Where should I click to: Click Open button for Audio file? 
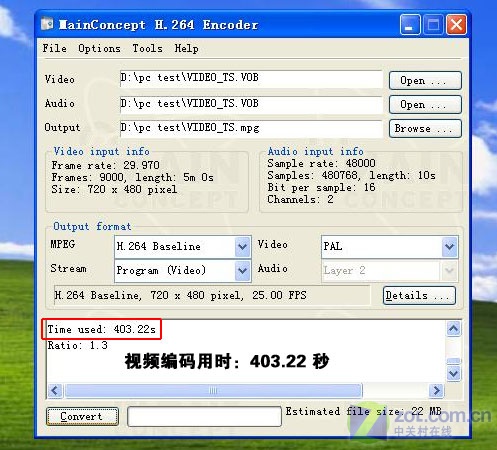[x=425, y=104]
